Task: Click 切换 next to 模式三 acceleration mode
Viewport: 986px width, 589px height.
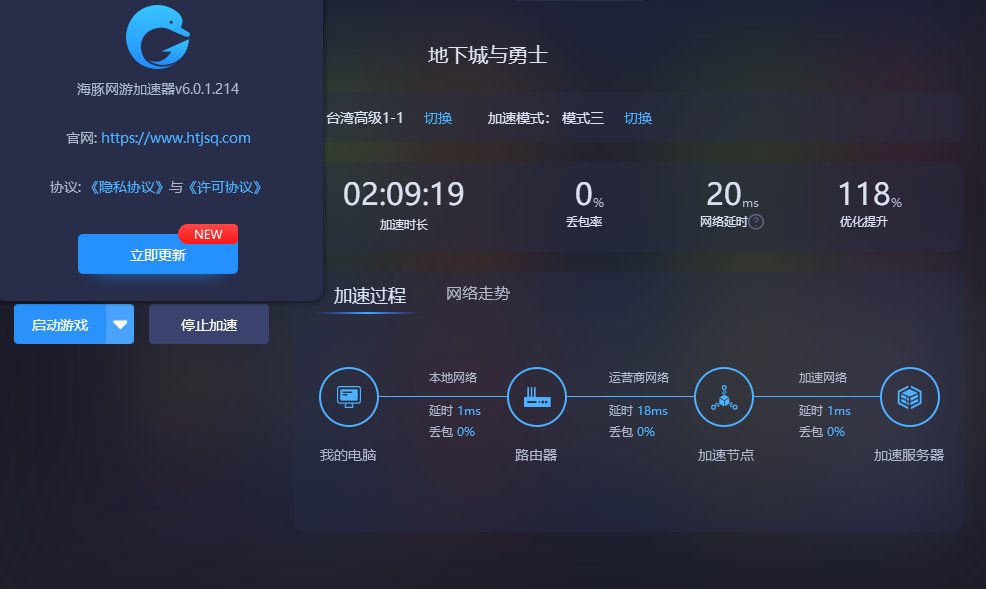Action: pyautogui.click(x=638, y=118)
